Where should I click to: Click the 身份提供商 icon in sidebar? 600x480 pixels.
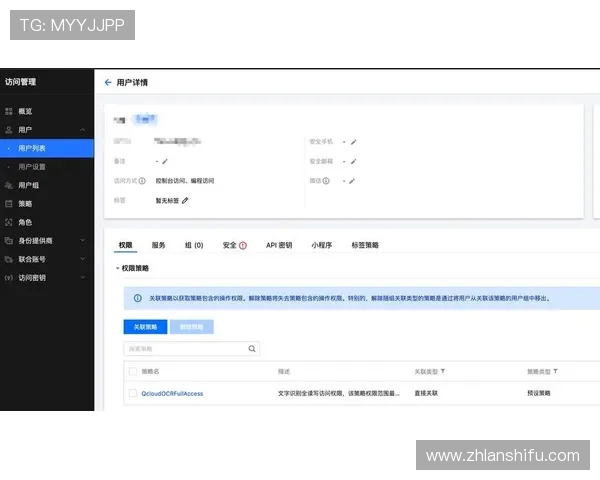tap(9, 241)
